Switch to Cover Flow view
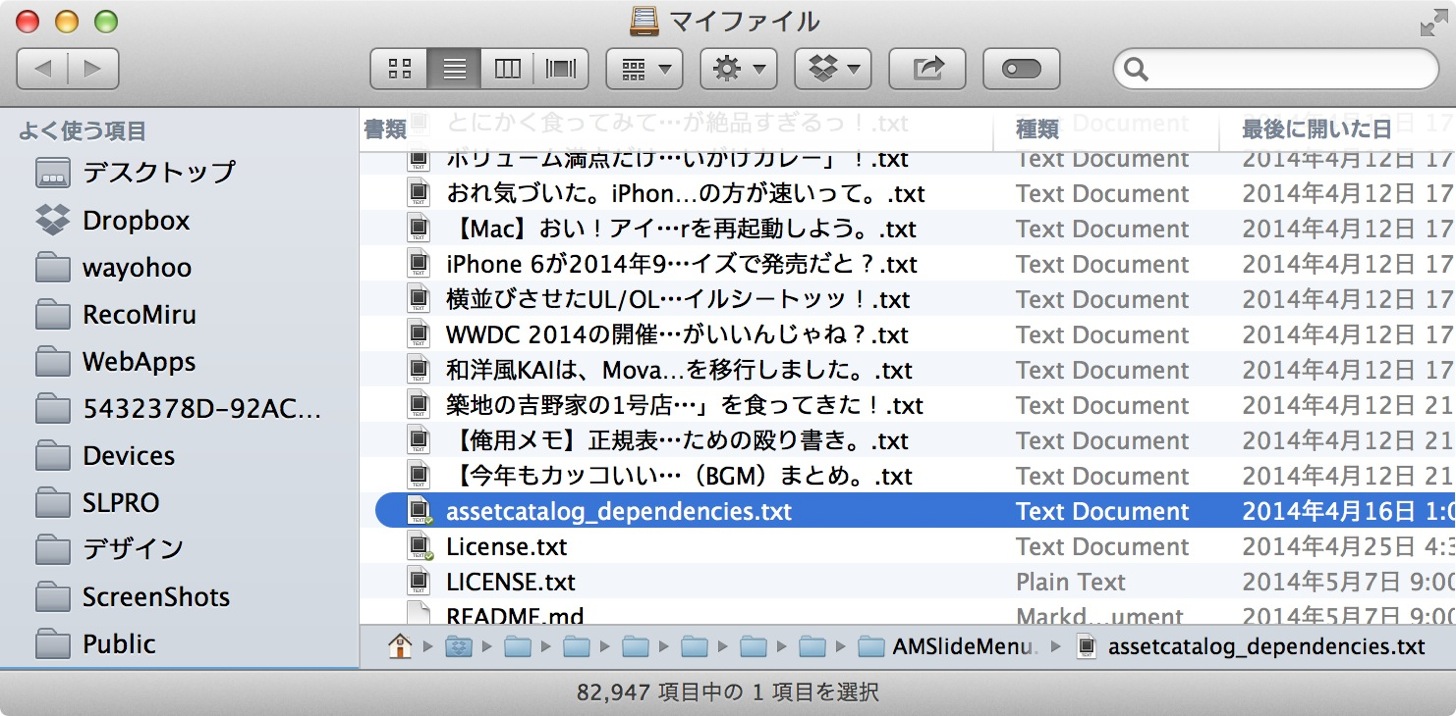The width and height of the screenshot is (1456, 716). pyautogui.click(x=562, y=69)
